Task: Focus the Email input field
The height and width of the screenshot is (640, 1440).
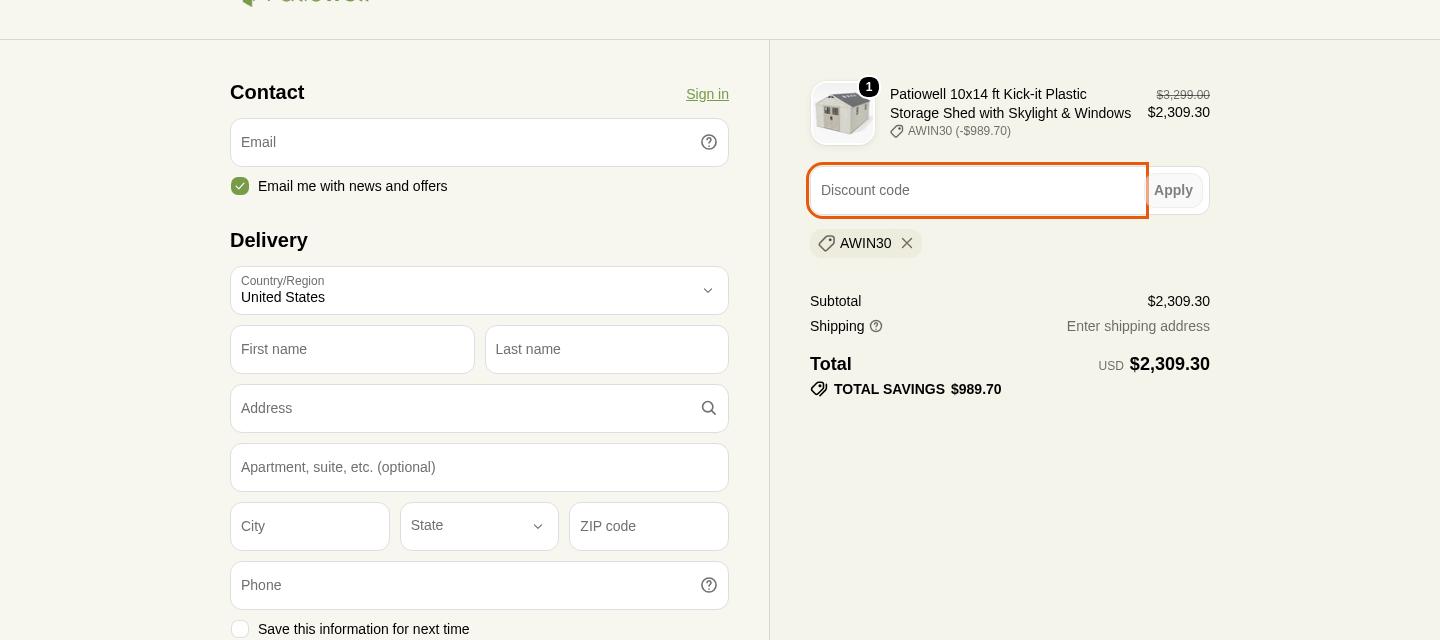Action: coord(479,142)
